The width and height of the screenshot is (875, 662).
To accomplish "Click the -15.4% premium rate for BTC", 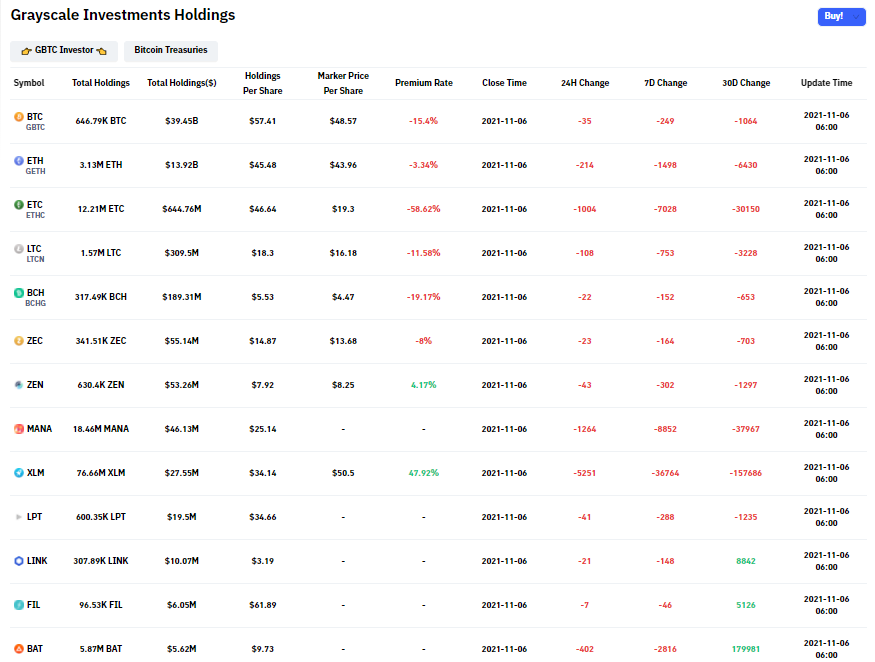I will [424, 121].
